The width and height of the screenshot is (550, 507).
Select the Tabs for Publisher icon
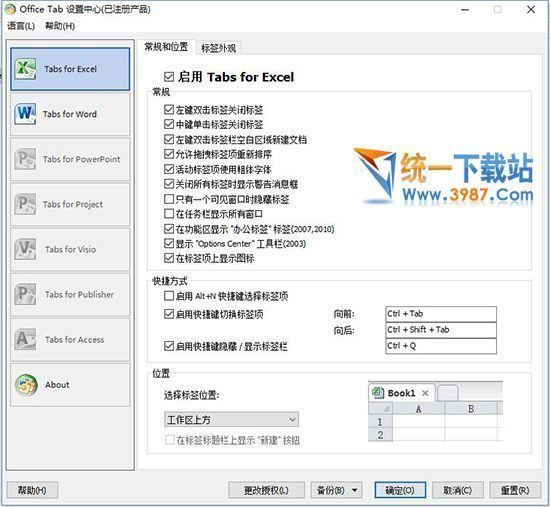[x=25, y=294]
